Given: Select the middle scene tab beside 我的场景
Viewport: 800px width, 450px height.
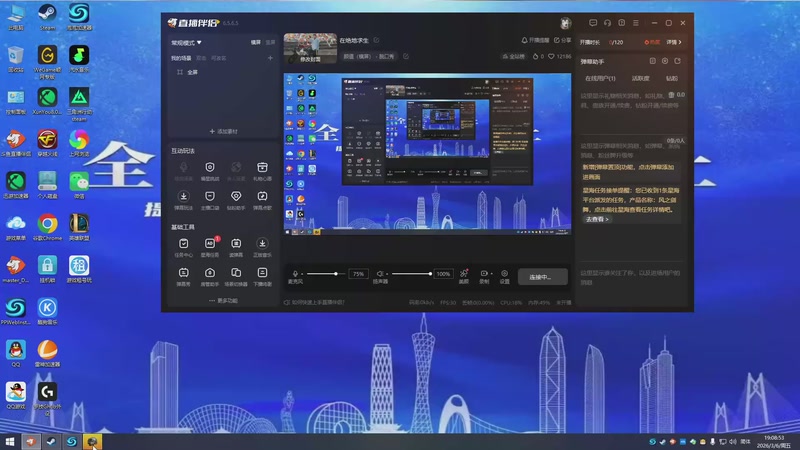Looking at the screenshot, I should tap(202, 58).
